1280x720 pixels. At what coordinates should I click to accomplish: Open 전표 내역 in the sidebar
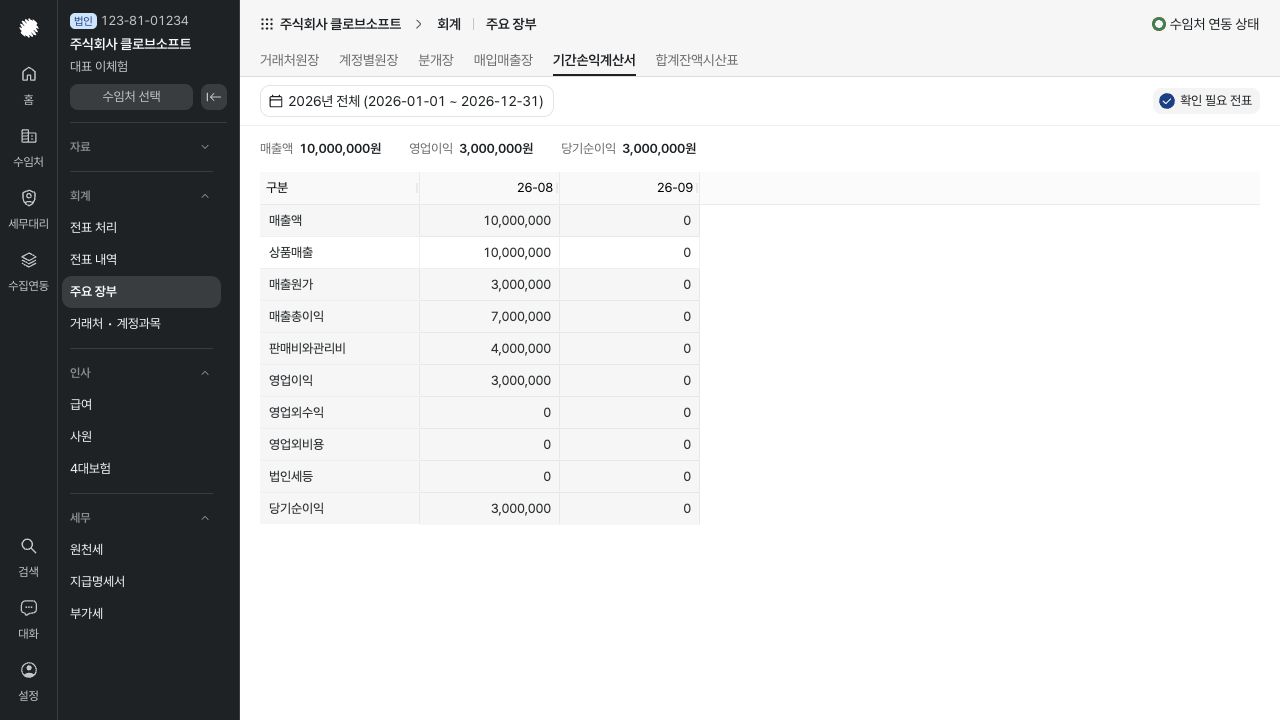(x=141, y=260)
